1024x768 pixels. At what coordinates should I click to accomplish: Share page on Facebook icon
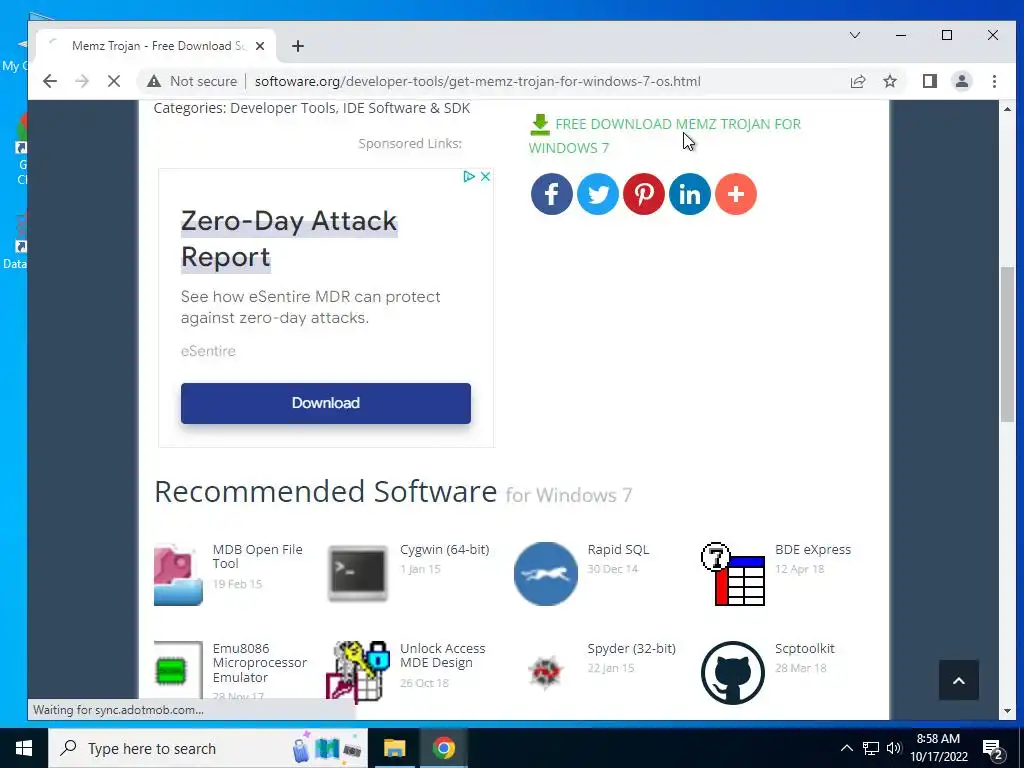tap(551, 194)
